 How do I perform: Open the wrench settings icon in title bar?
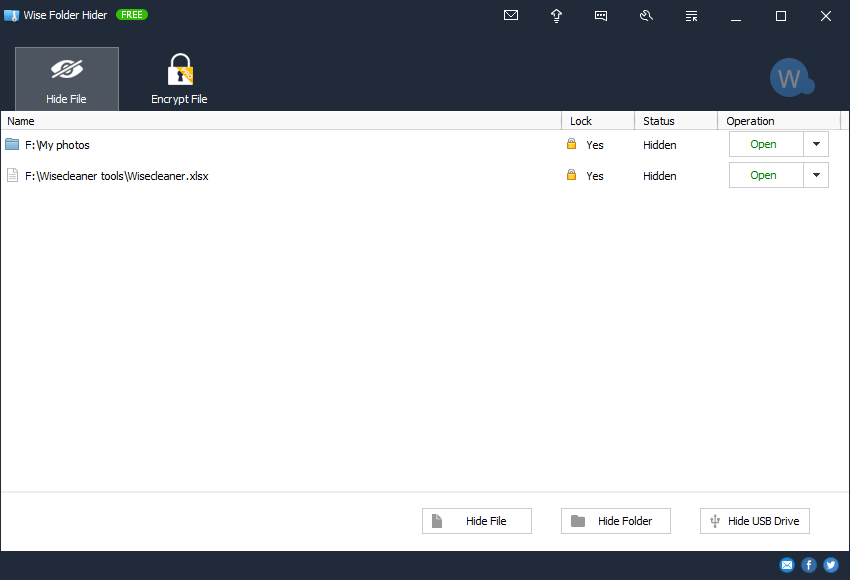pyautogui.click(x=646, y=16)
